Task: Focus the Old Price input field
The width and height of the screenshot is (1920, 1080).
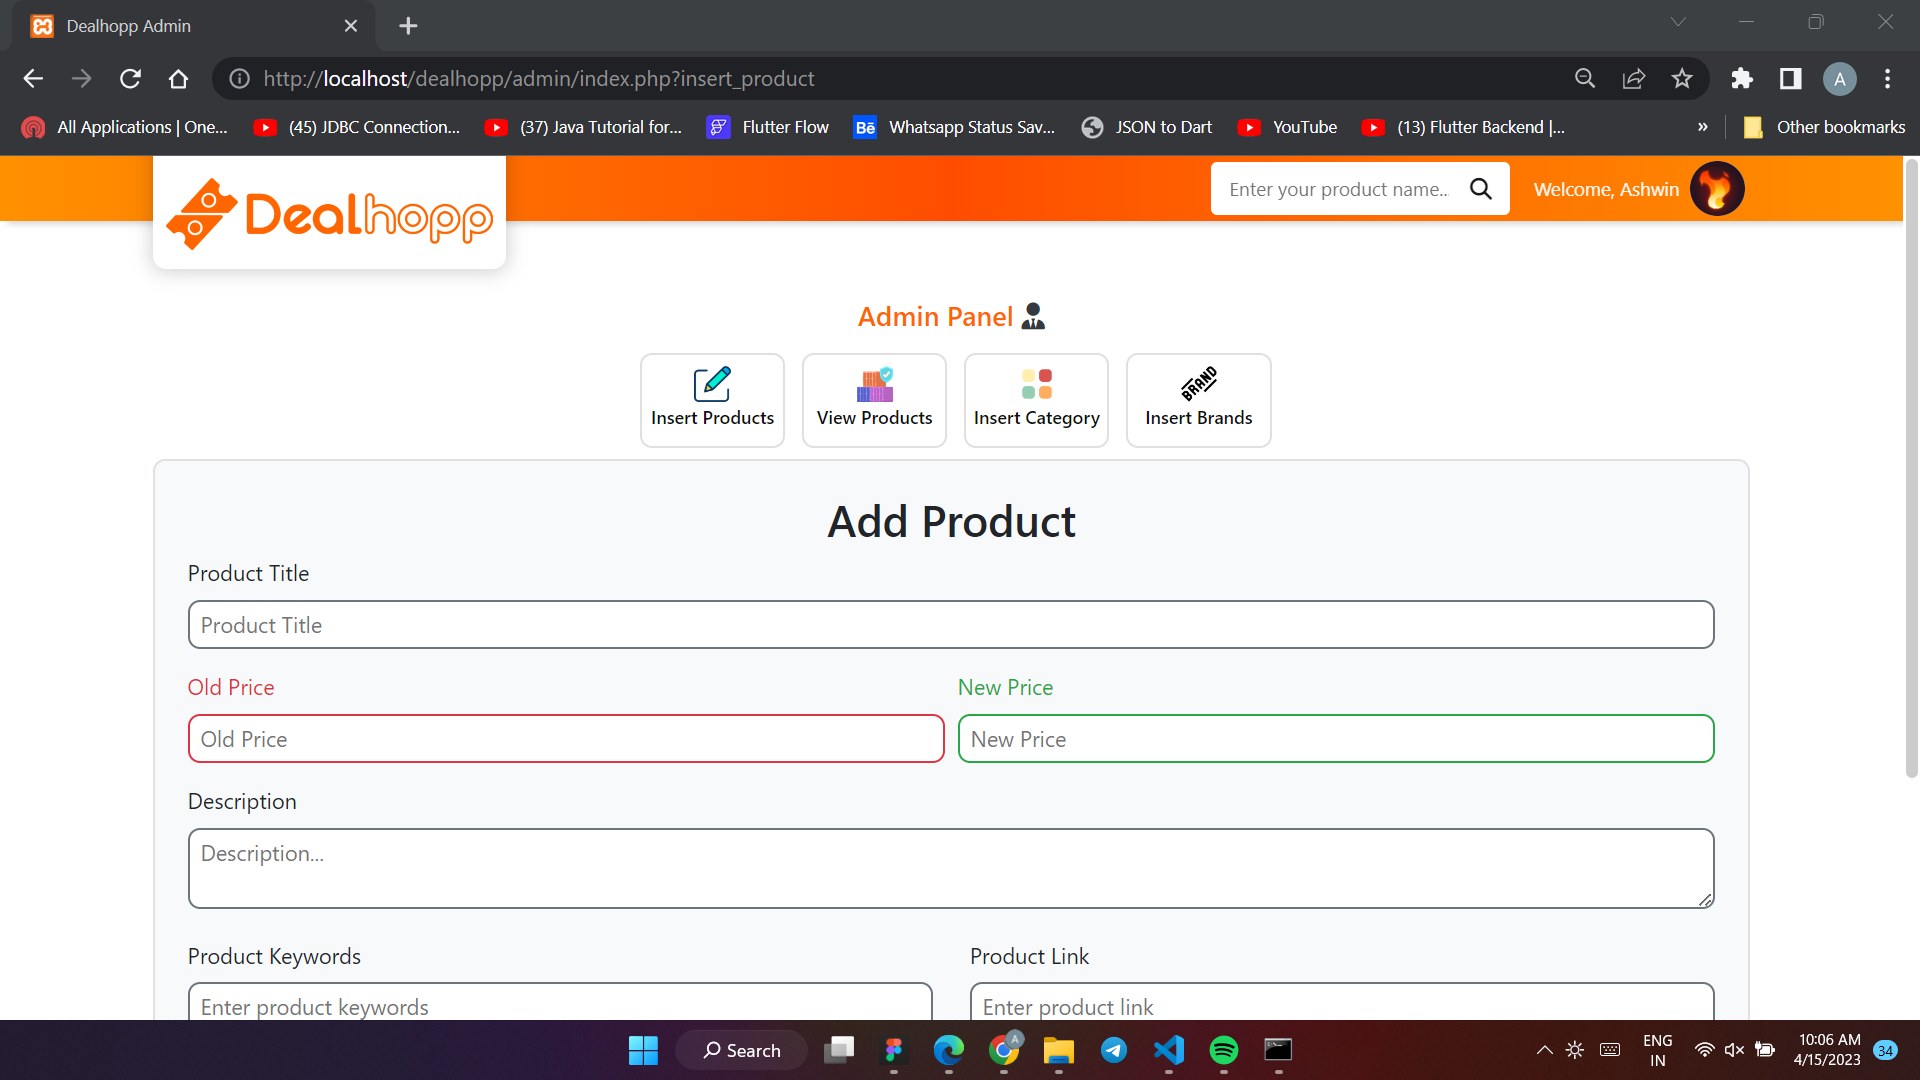Action: click(x=566, y=739)
